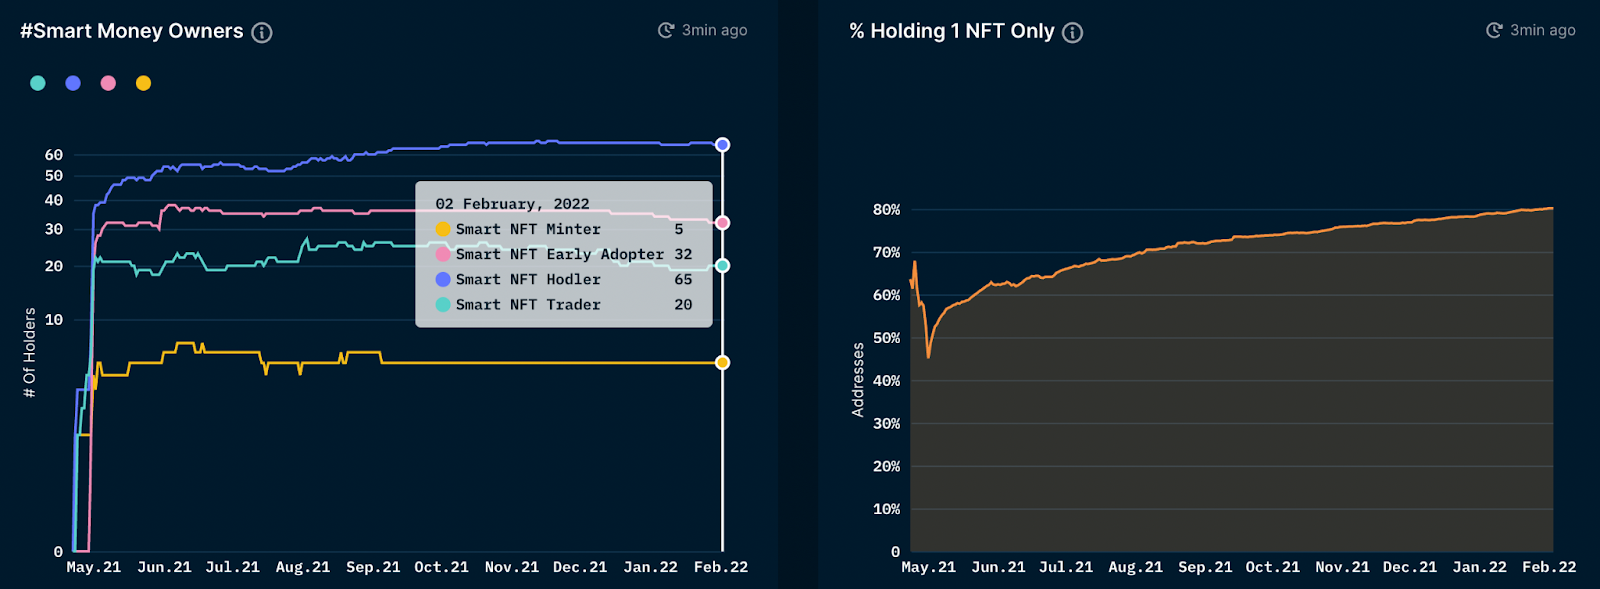Select Smart NFT Minter tooltip row
The image size is (1600, 589).
(564, 229)
